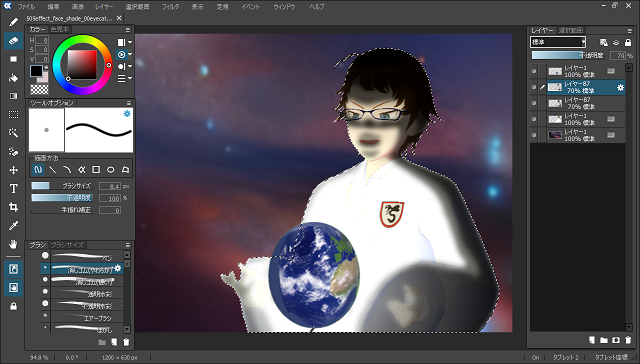Image resolution: width=640 pixels, height=364 pixels.
Task: Open the フィルタ menu
Action: pyautogui.click(x=170, y=7)
